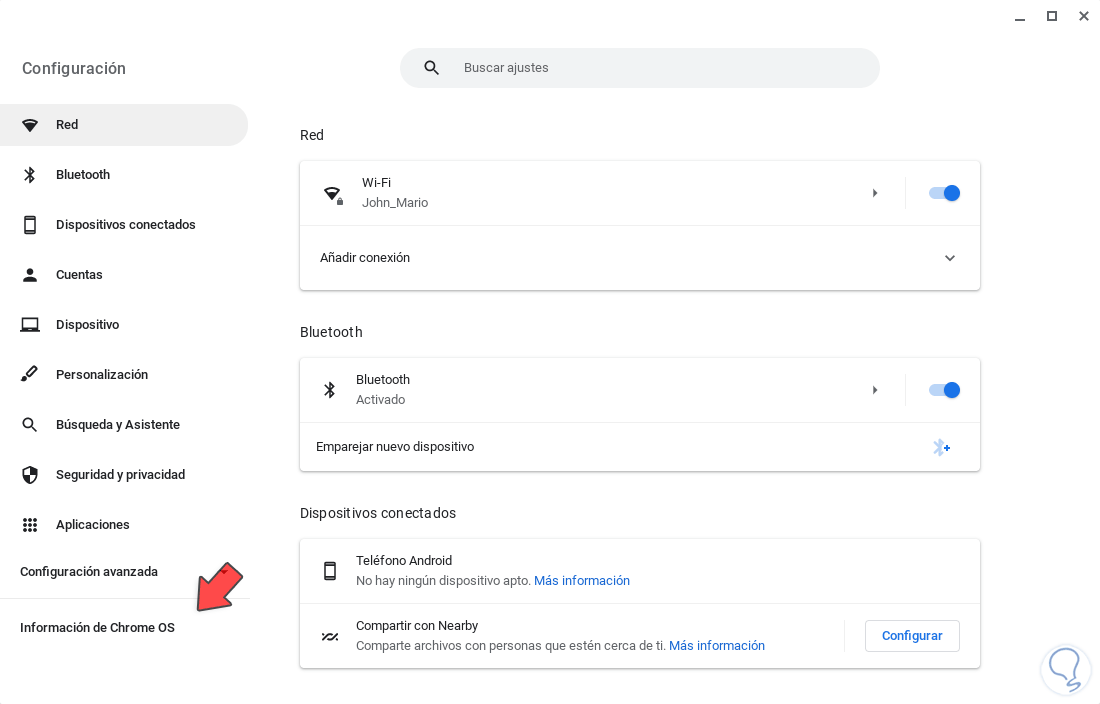Open Wi-Fi details with the arrow
The image size is (1100, 704).
(875, 193)
